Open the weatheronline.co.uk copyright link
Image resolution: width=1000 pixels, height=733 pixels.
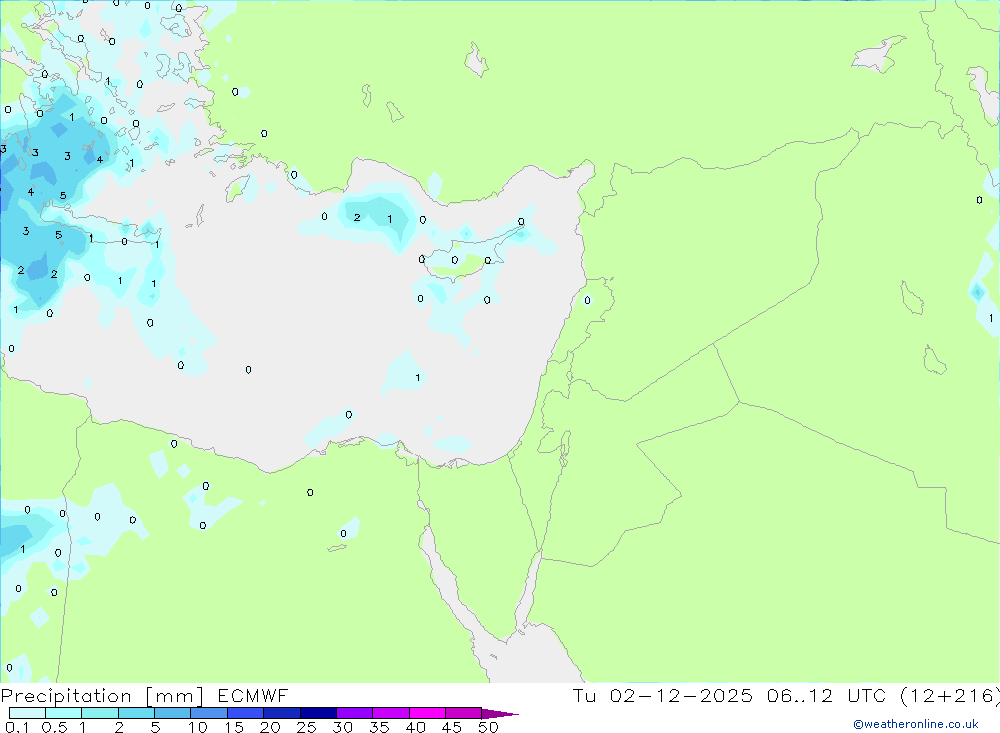click(916, 724)
